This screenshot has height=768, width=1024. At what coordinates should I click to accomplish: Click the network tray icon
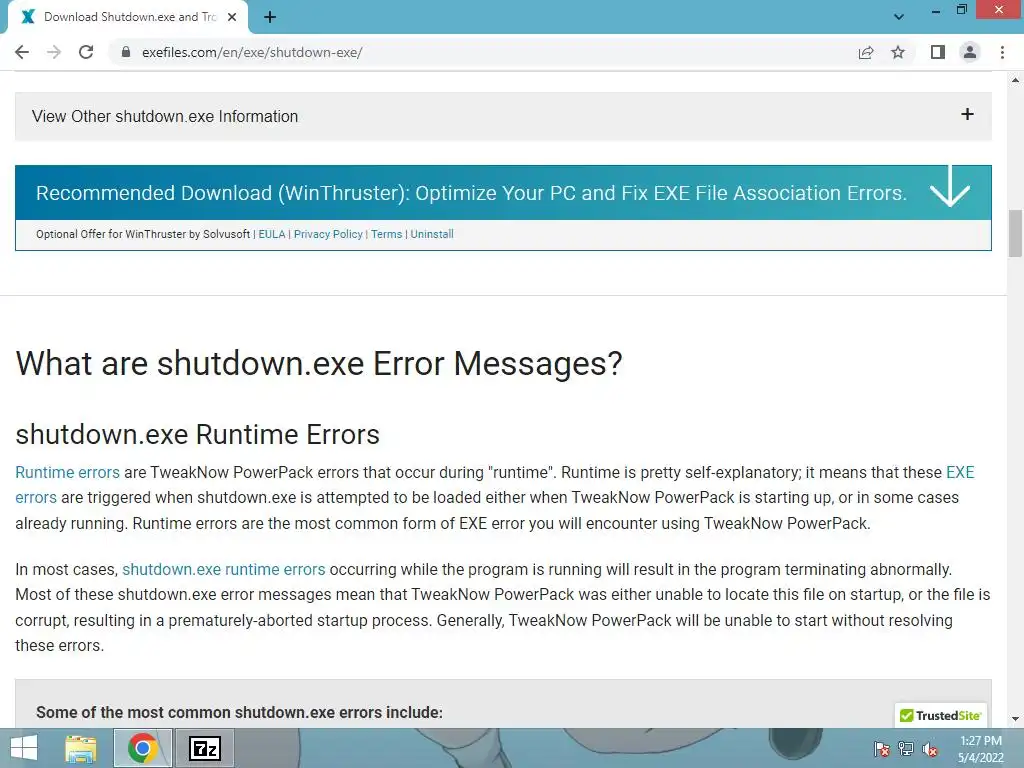click(906, 749)
